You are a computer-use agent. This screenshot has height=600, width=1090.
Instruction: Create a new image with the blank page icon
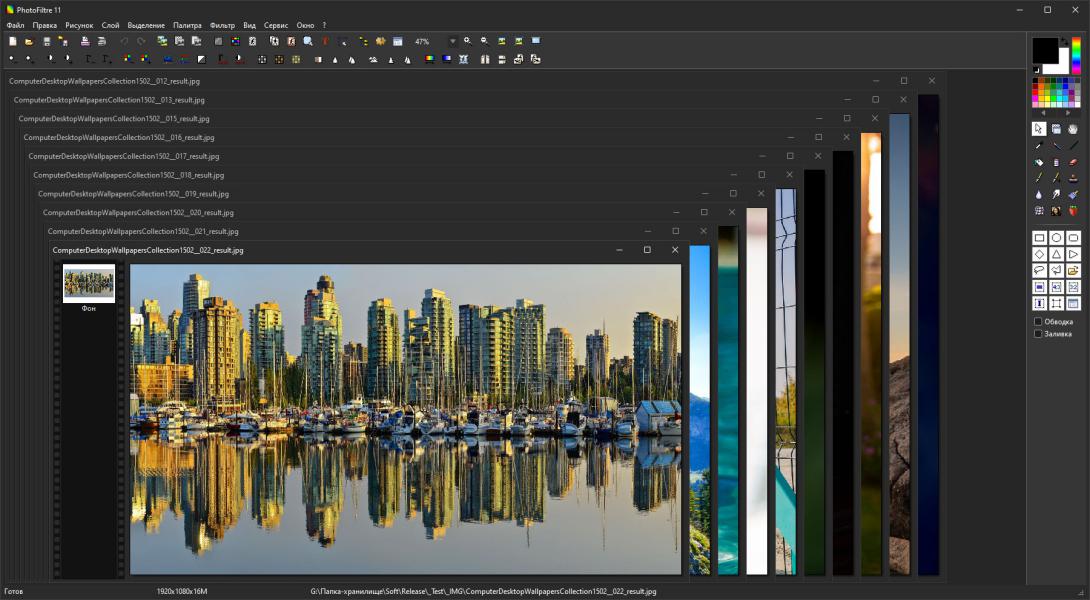[x=13, y=42]
